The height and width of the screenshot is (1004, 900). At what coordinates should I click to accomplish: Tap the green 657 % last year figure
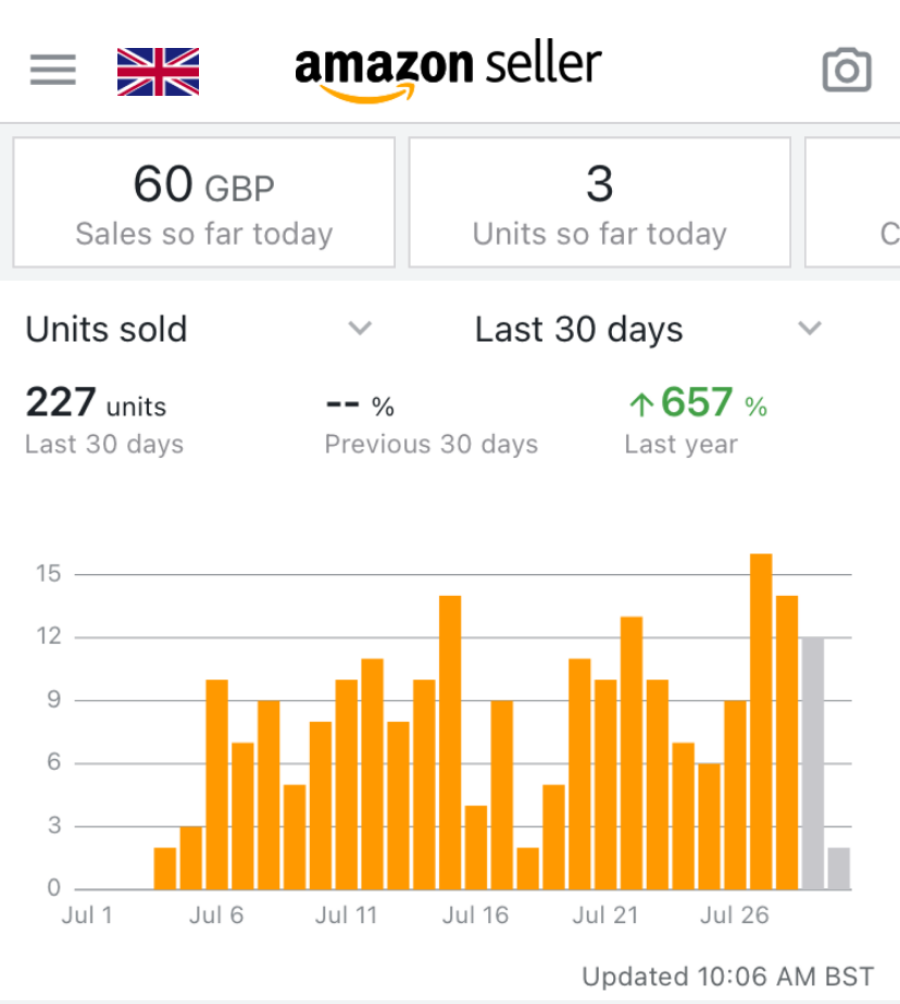pos(698,404)
